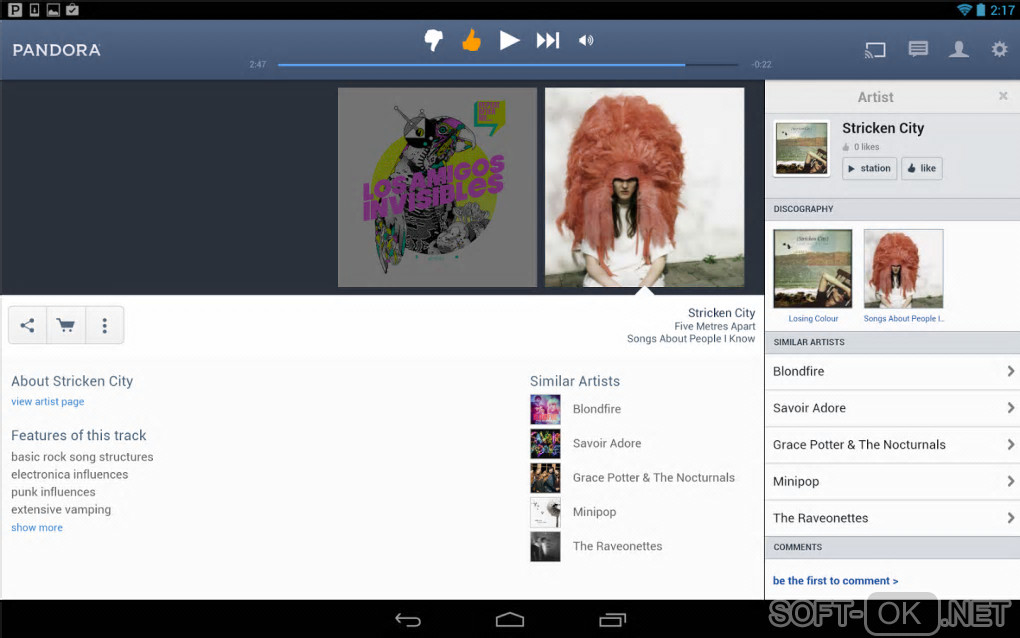
Task: Create a Stricken City station
Action: pyautogui.click(x=869, y=168)
